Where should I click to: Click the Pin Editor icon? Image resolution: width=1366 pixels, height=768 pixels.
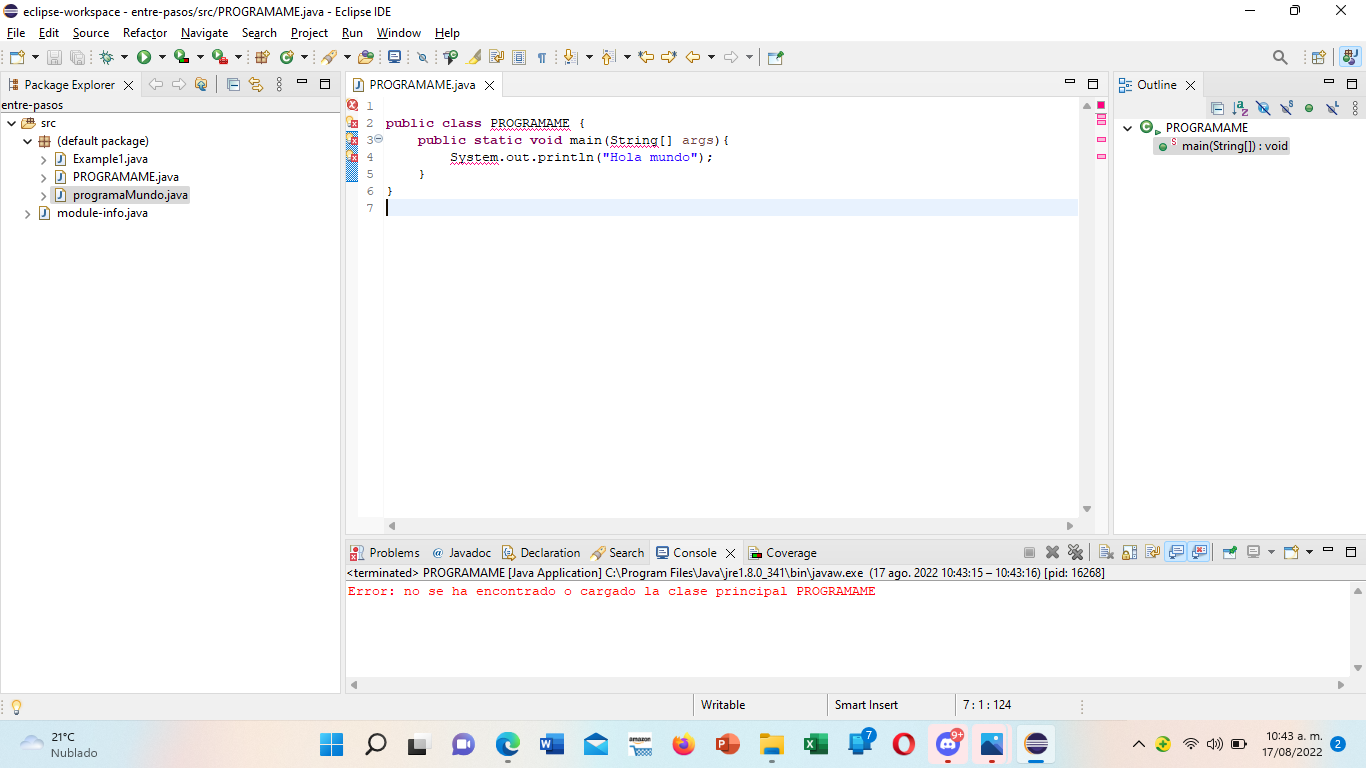point(775,57)
